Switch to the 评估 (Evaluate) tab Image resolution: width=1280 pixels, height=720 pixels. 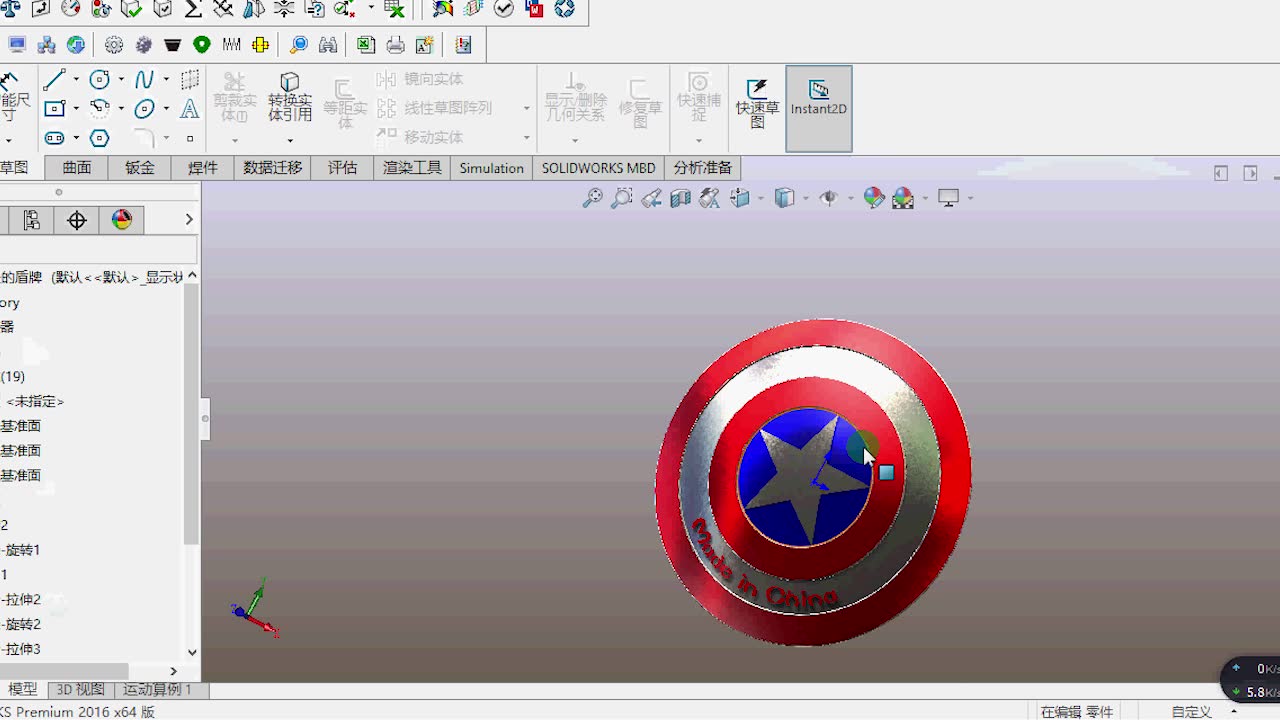click(342, 168)
